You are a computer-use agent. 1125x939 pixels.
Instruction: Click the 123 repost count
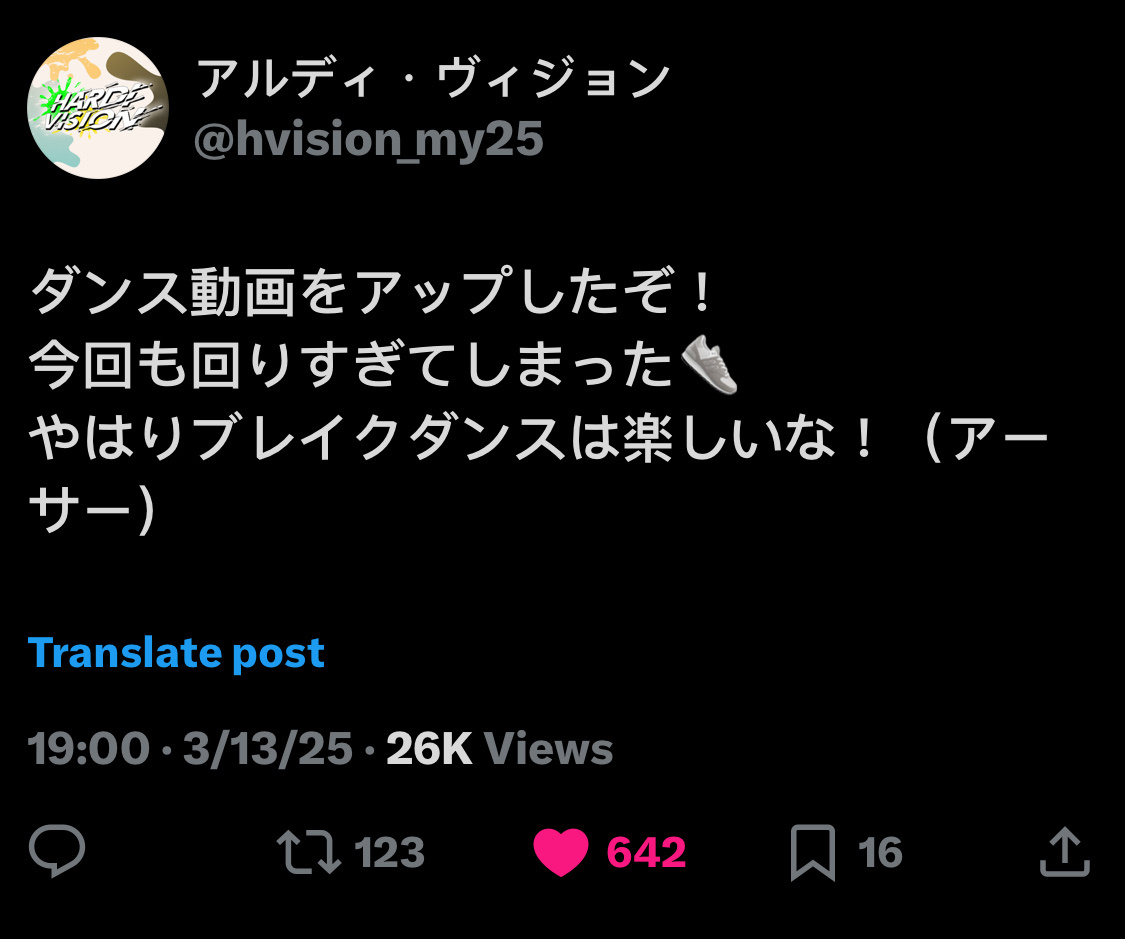390,852
